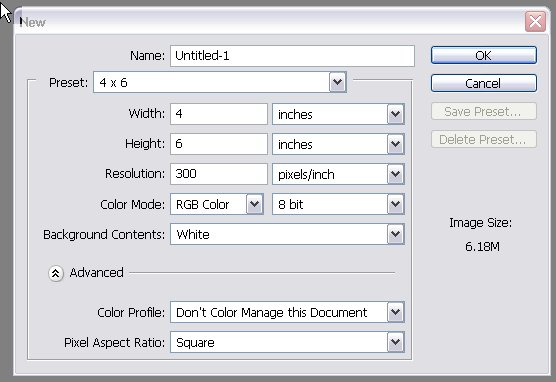556x382 pixels.
Task: Open the RGB Color mode dropdown
Action: (217, 204)
